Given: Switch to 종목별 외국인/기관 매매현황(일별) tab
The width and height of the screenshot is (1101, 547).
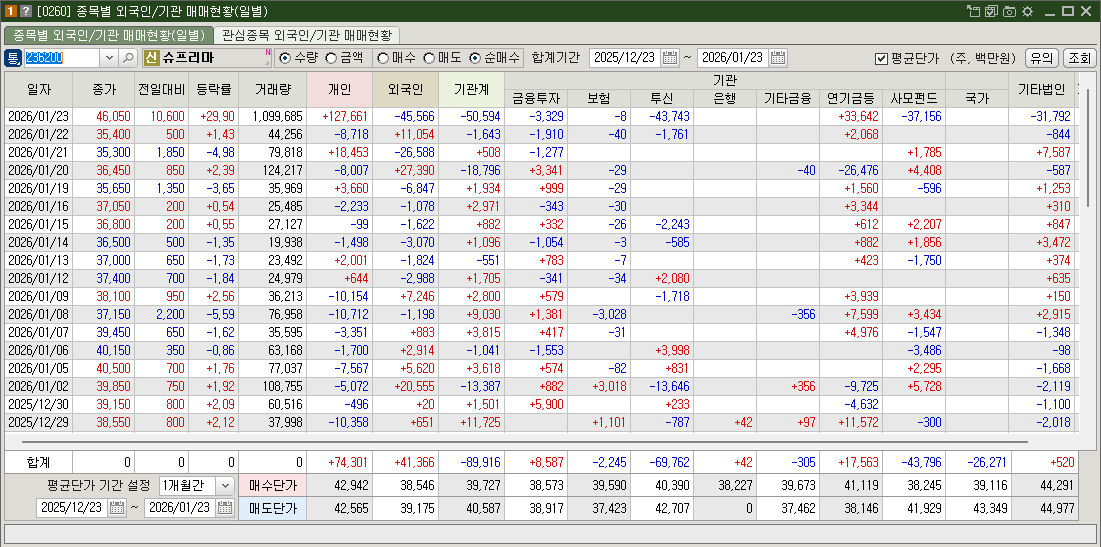Looking at the screenshot, I should [x=109, y=35].
